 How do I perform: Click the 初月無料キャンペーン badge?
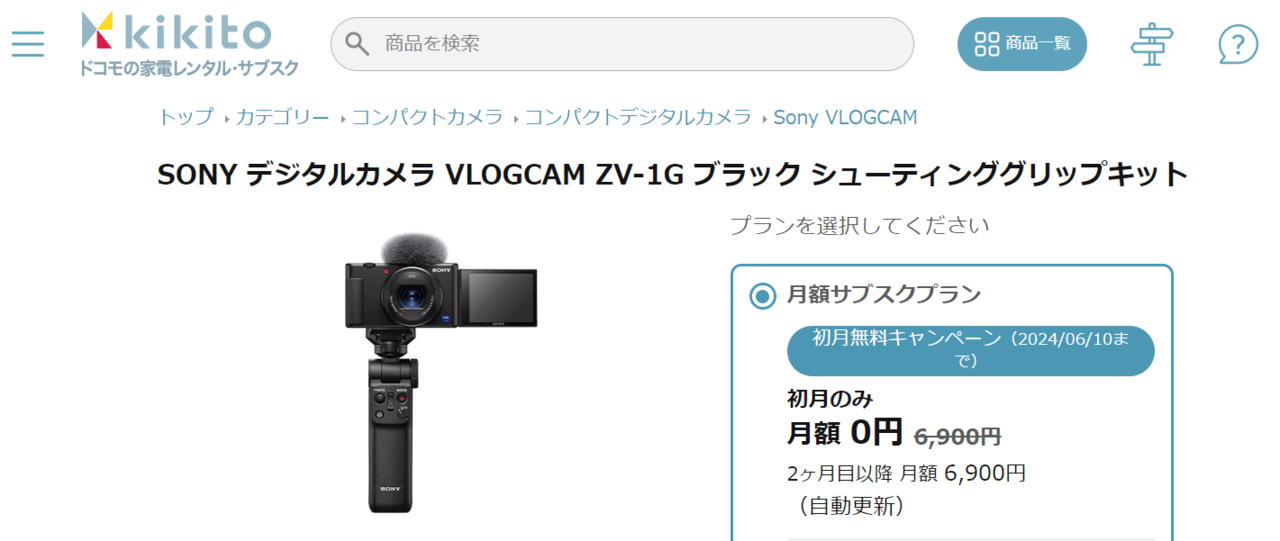point(971,350)
